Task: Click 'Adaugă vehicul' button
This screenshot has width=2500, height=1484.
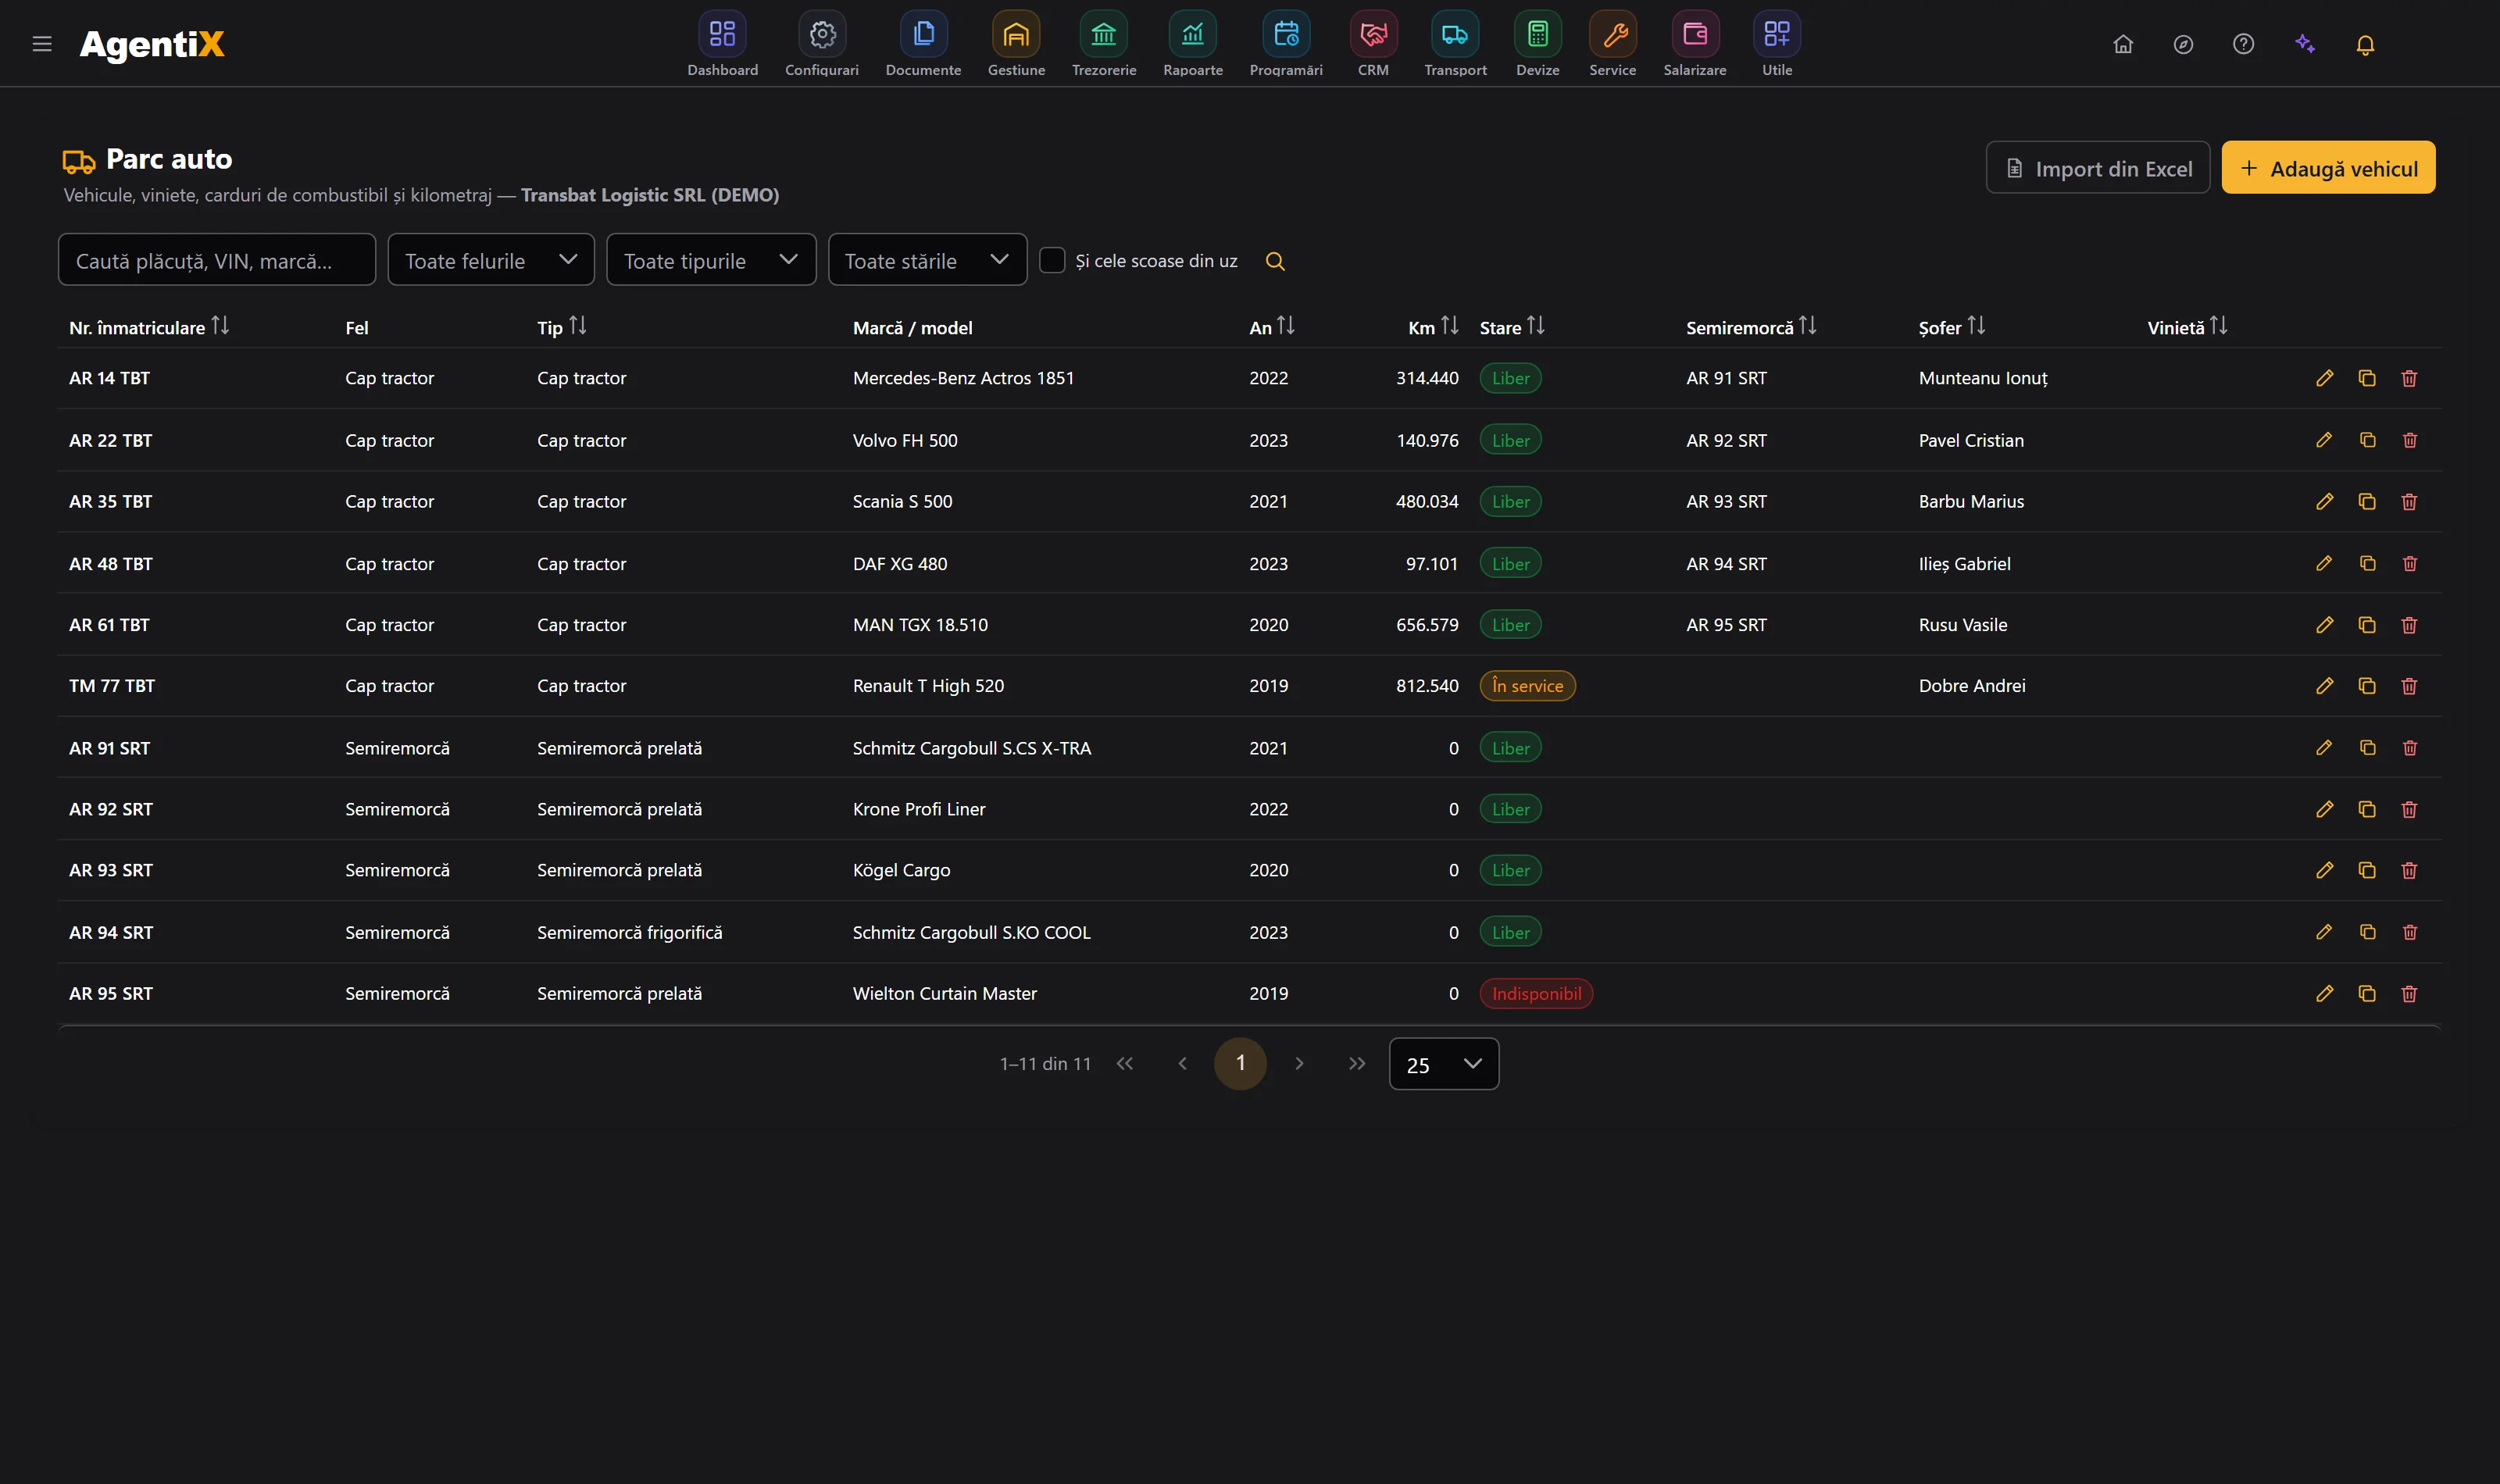Action: click(2328, 168)
